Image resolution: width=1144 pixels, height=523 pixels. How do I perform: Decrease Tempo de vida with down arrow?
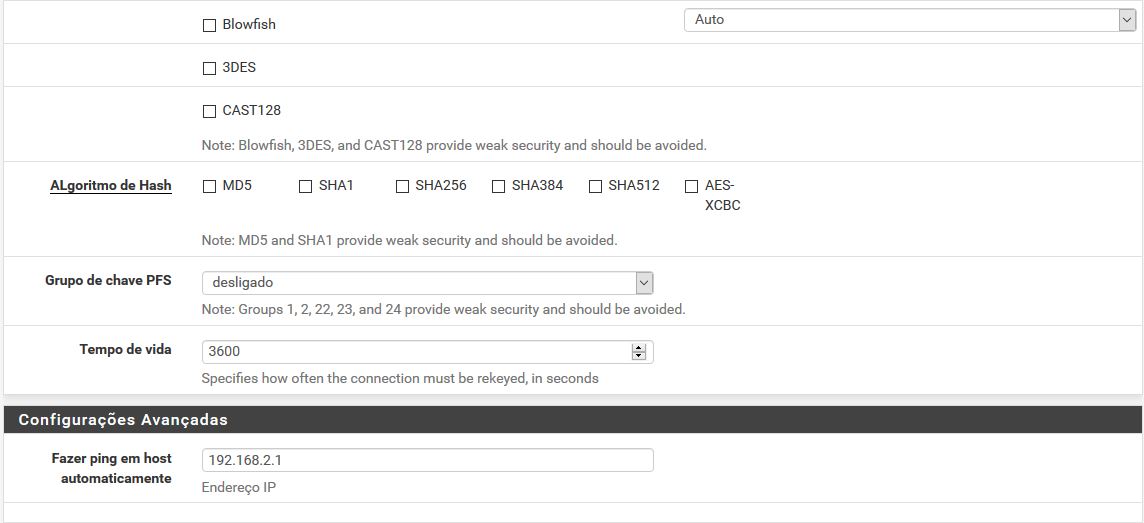(639, 356)
